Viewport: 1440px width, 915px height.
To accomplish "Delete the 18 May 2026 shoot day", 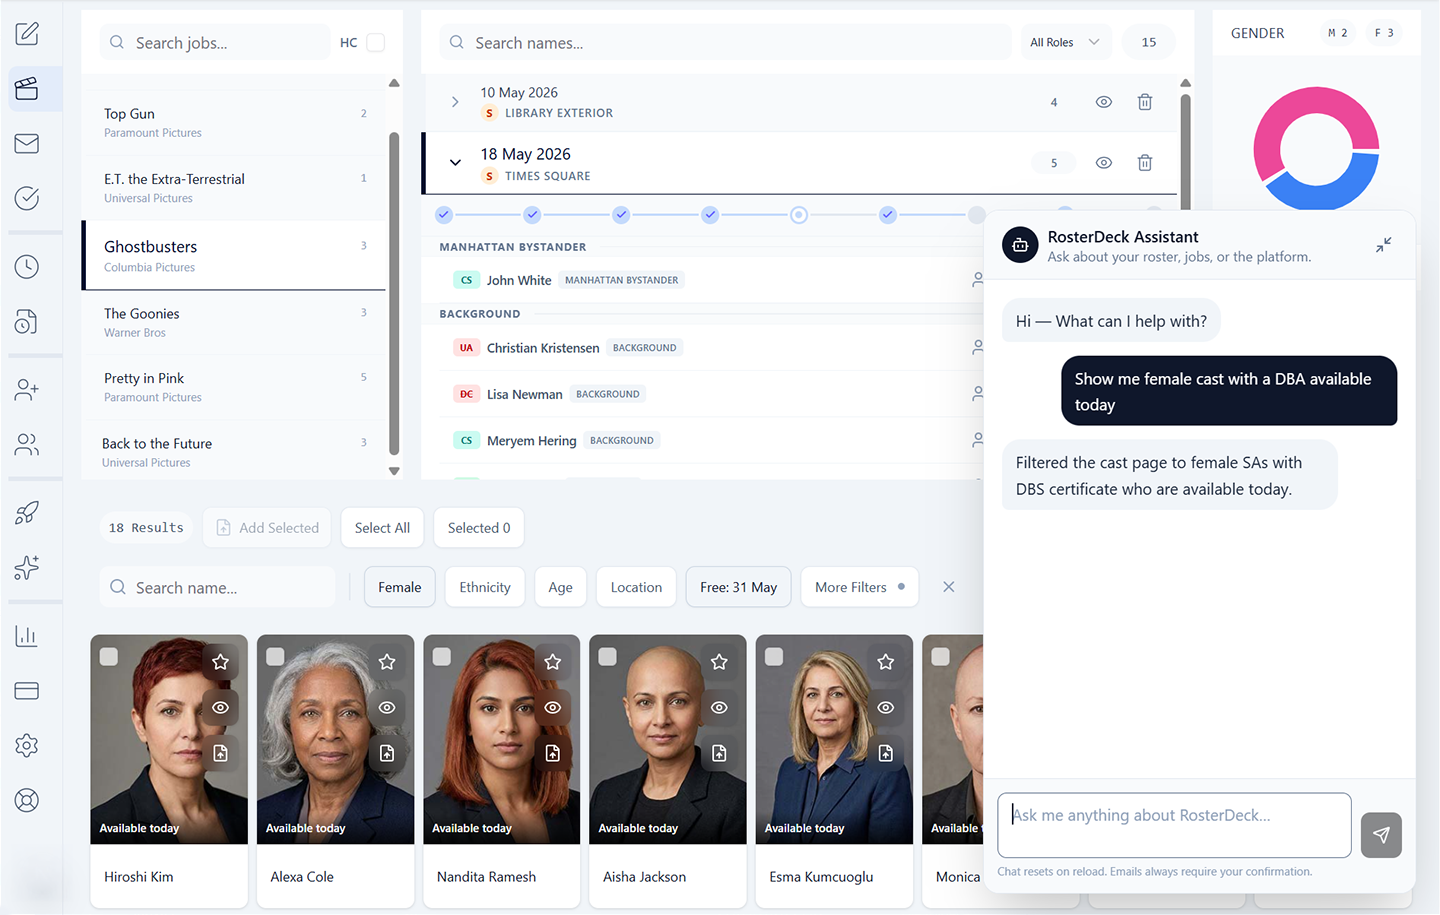I will click(1145, 163).
